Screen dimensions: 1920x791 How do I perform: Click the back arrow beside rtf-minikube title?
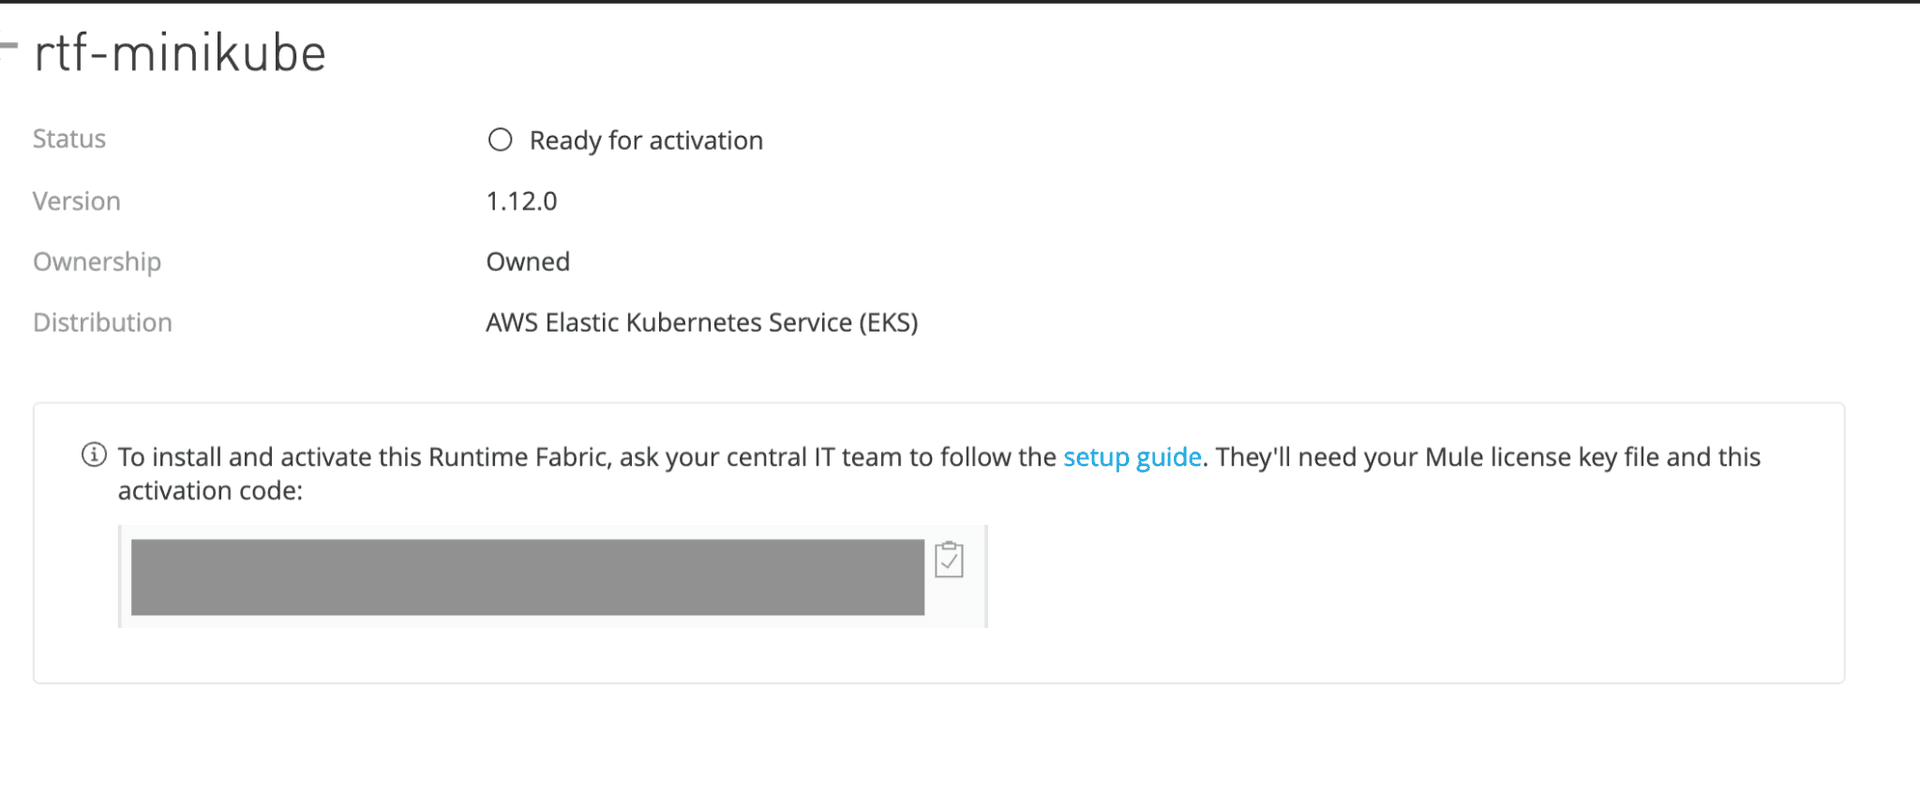(x=9, y=46)
